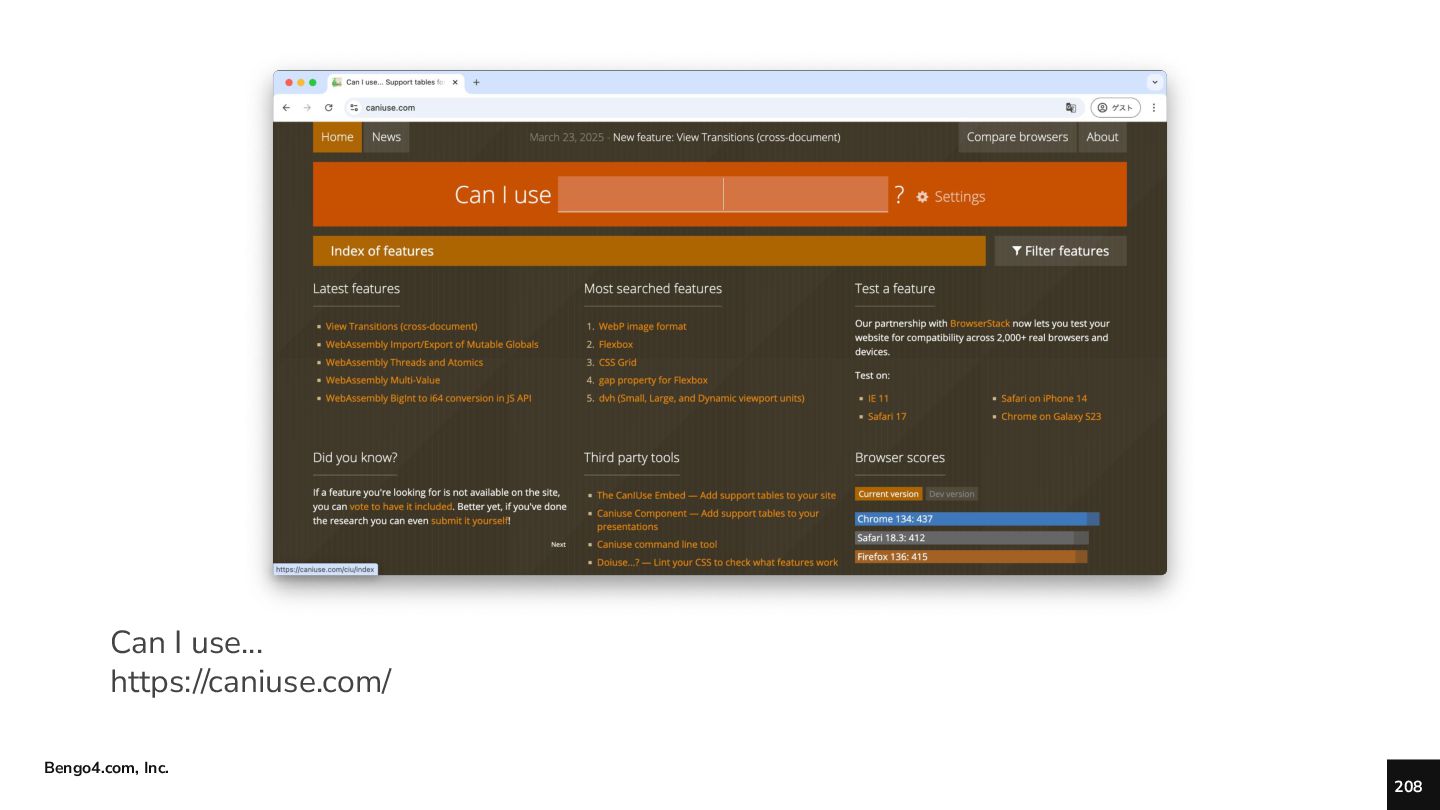Open WebAssembly Multi-Value link
1440x810 pixels.
pos(382,380)
